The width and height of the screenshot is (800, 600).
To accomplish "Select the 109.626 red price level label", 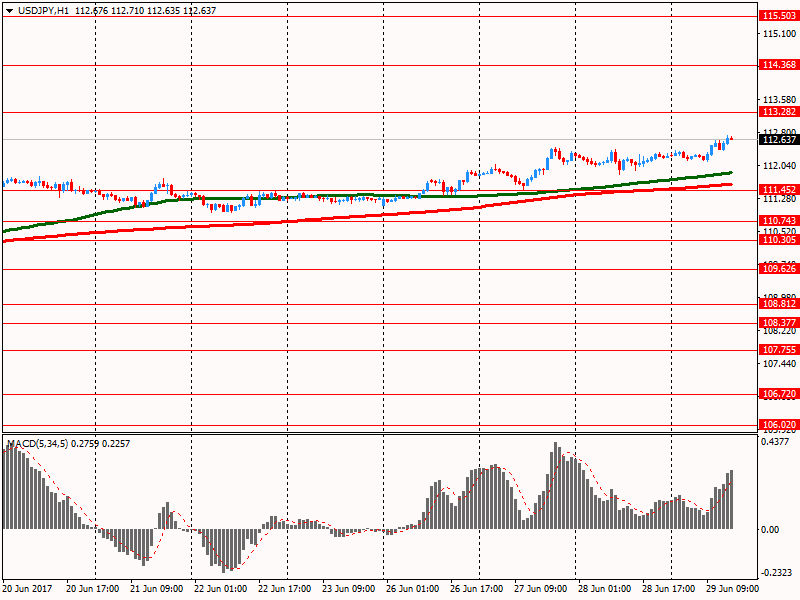I will [x=779, y=269].
